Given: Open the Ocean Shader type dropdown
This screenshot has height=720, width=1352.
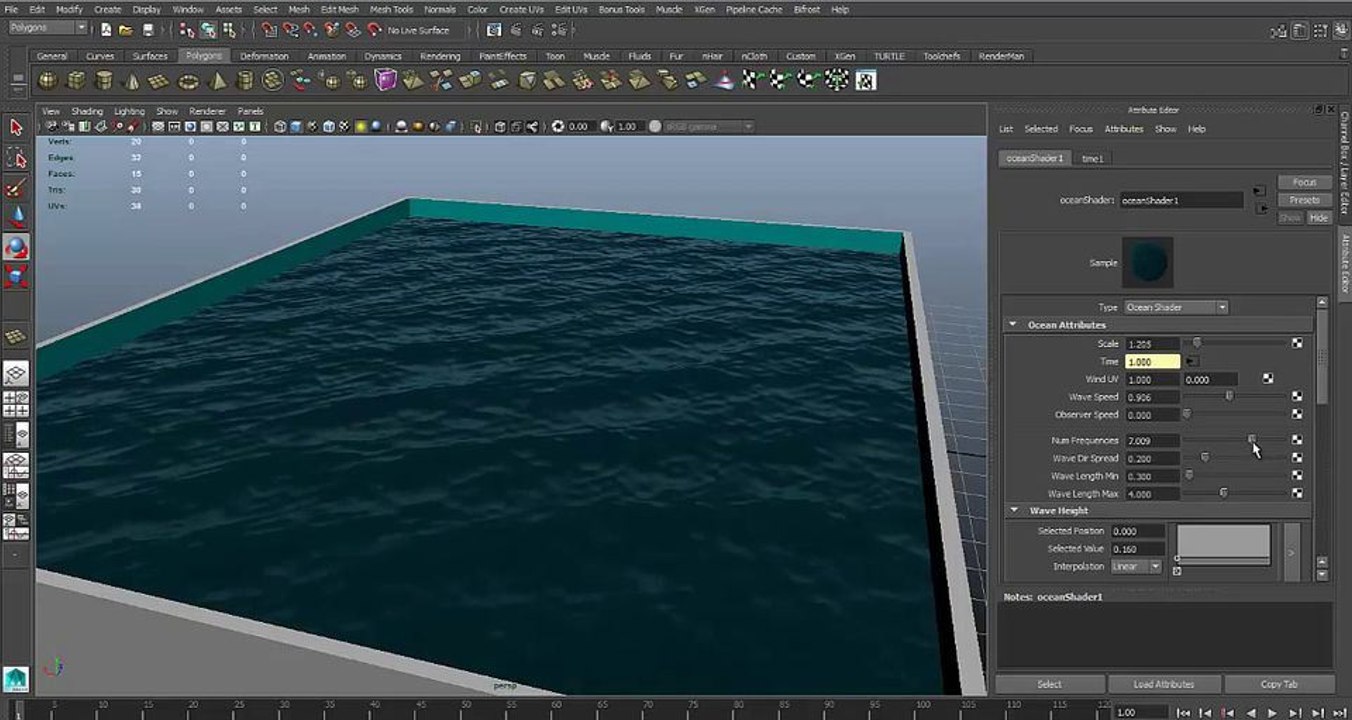Looking at the screenshot, I should coord(1176,307).
